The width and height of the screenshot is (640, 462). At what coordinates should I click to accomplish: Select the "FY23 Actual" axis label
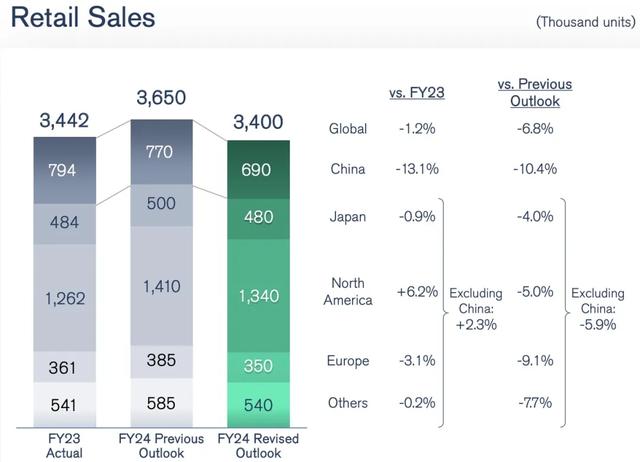coord(64,446)
